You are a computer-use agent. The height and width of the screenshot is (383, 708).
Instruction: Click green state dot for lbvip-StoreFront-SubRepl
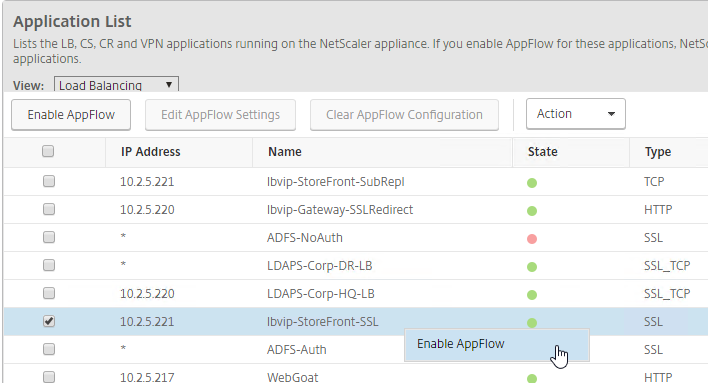[532, 183]
